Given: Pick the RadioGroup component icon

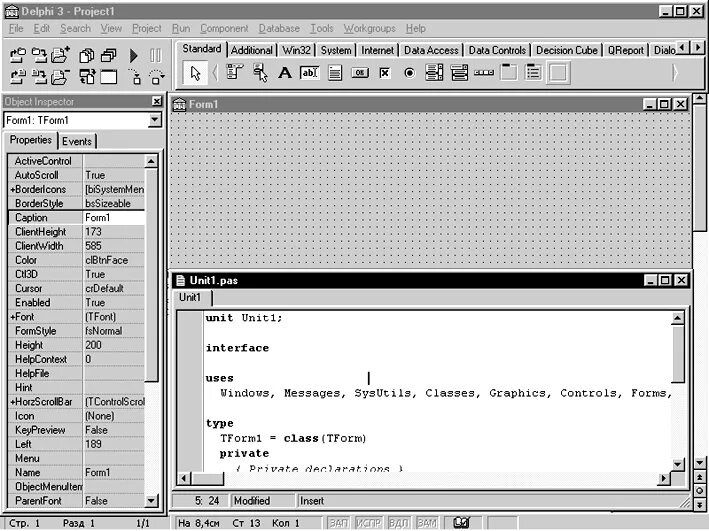Looking at the screenshot, I should 534,72.
